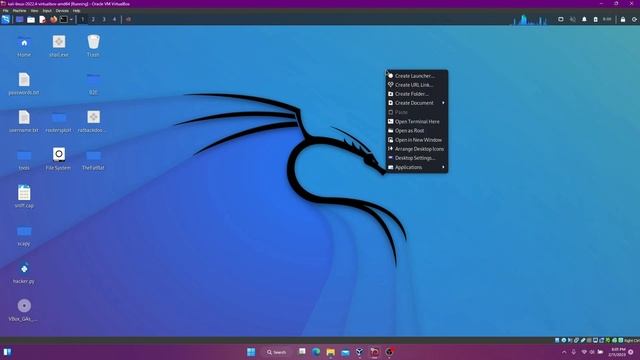Open VirtualBox Input menu

click(x=47, y=11)
